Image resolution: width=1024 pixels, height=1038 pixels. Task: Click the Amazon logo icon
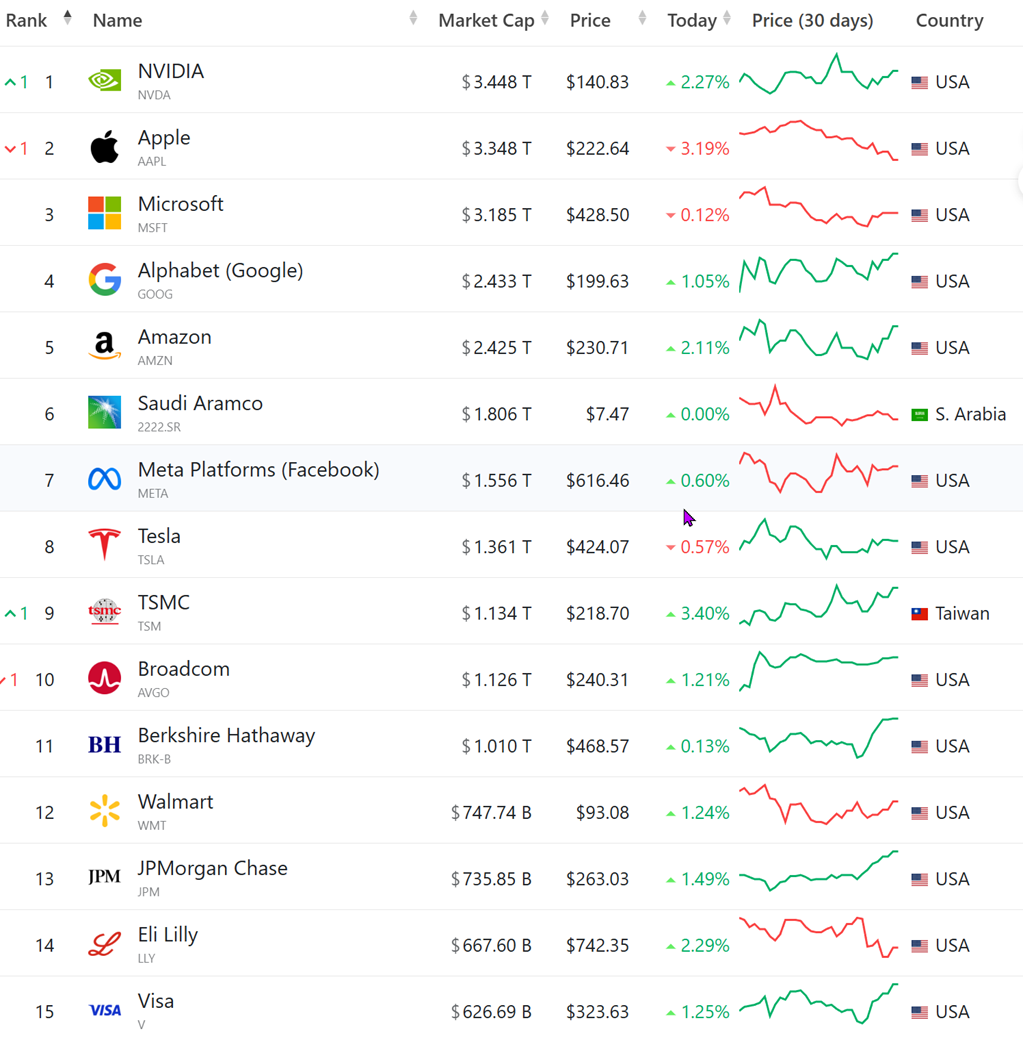[104, 347]
